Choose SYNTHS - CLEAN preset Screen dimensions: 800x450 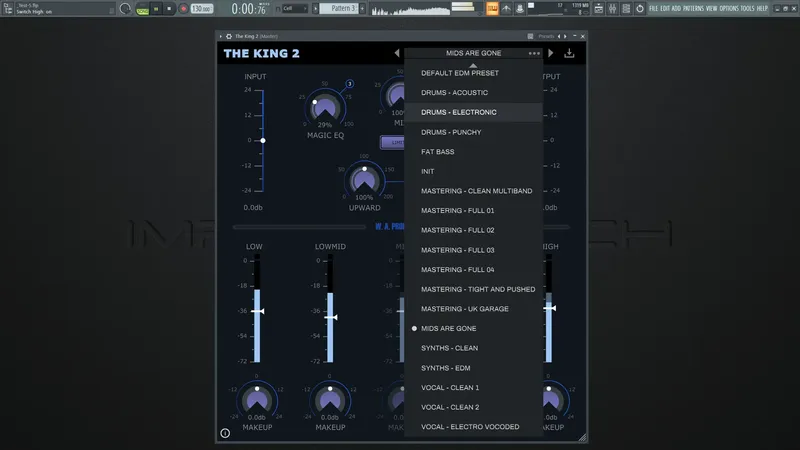coord(473,348)
